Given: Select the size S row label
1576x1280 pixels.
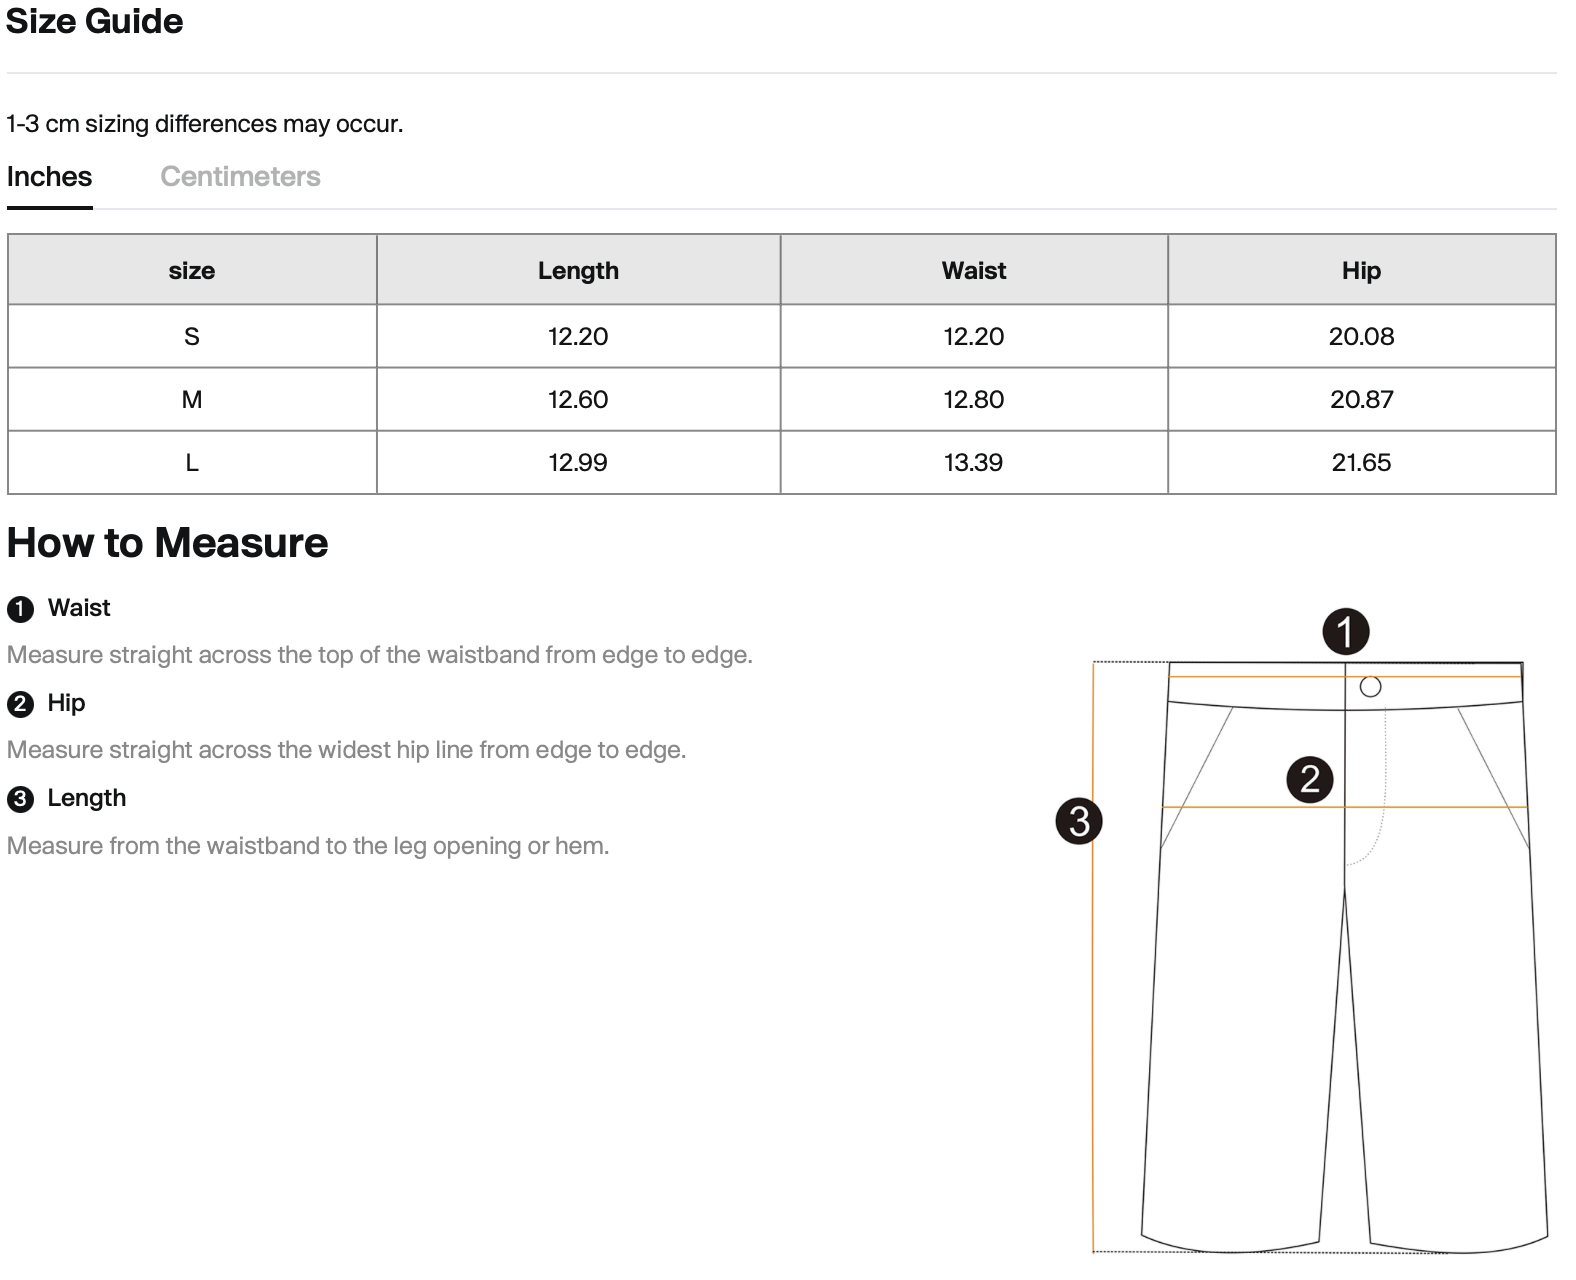Looking at the screenshot, I should click(x=192, y=337).
